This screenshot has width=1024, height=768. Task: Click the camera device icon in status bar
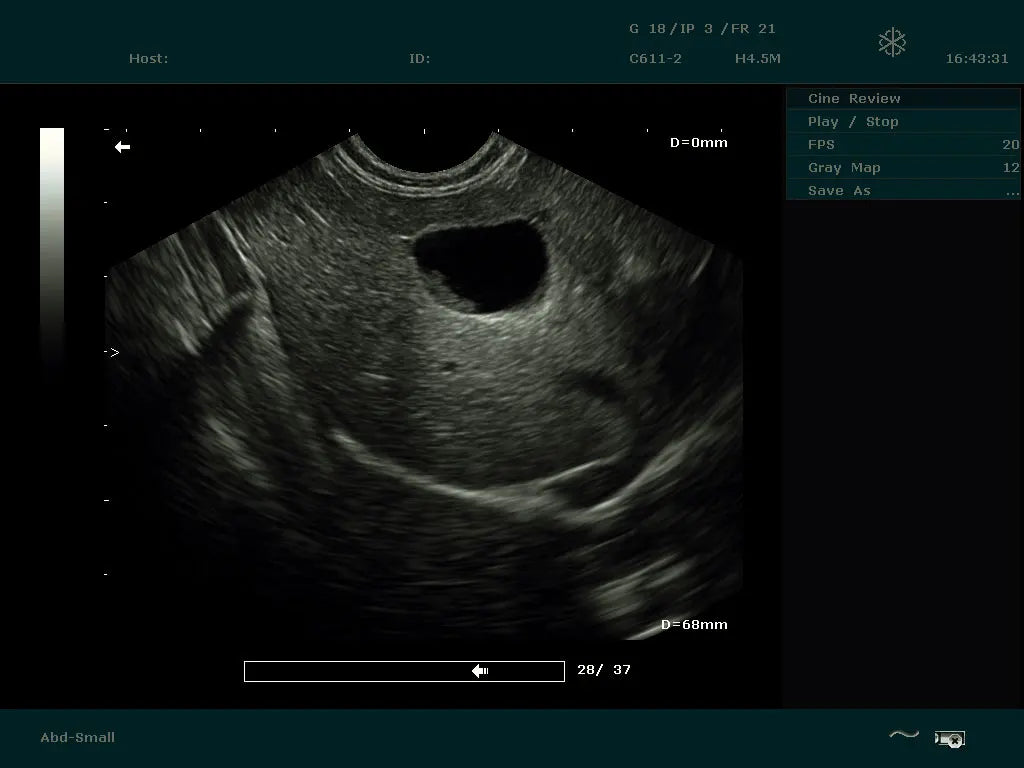(x=949, y=739)
